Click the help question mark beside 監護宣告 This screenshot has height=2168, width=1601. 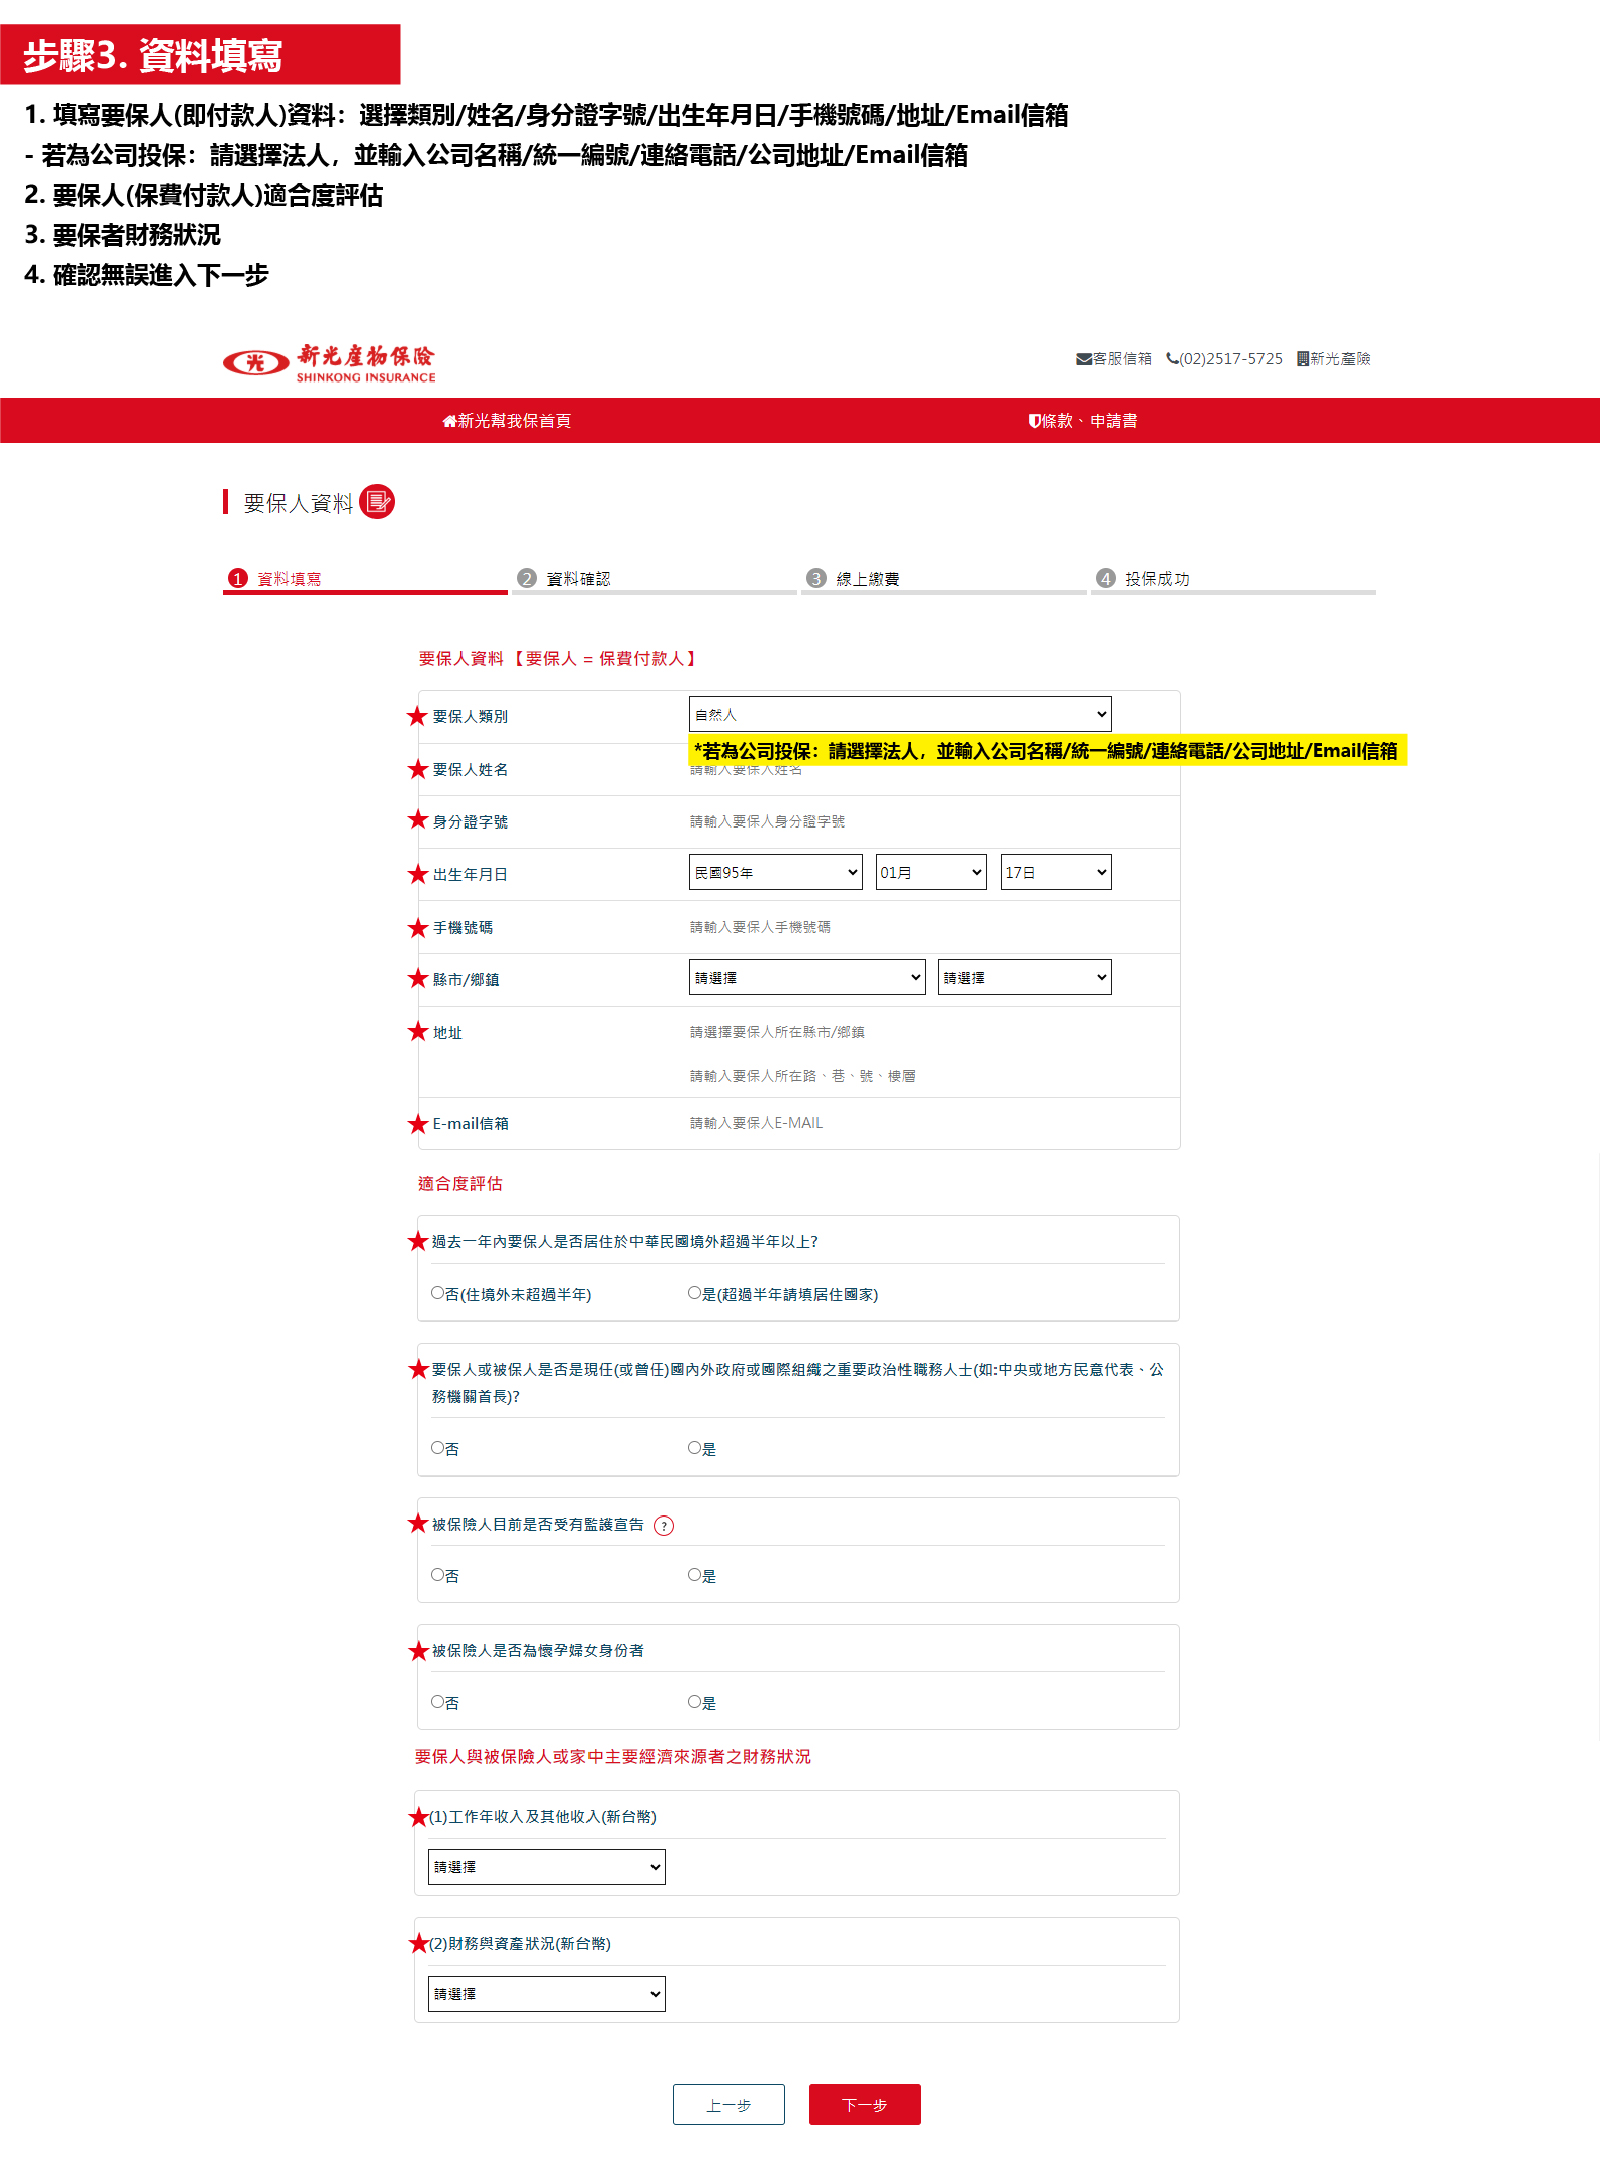point(664,1526)
